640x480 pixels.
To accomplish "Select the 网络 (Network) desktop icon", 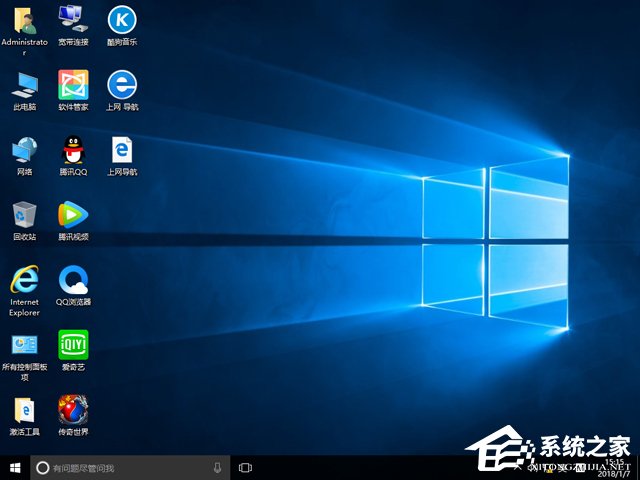I will point(24,150).
